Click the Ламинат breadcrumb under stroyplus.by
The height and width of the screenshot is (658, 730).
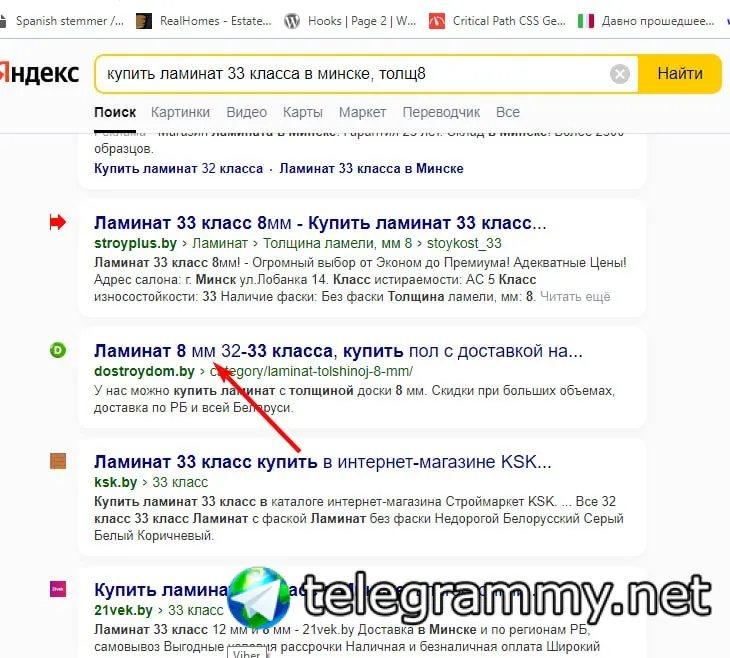[x=220, y=243]
